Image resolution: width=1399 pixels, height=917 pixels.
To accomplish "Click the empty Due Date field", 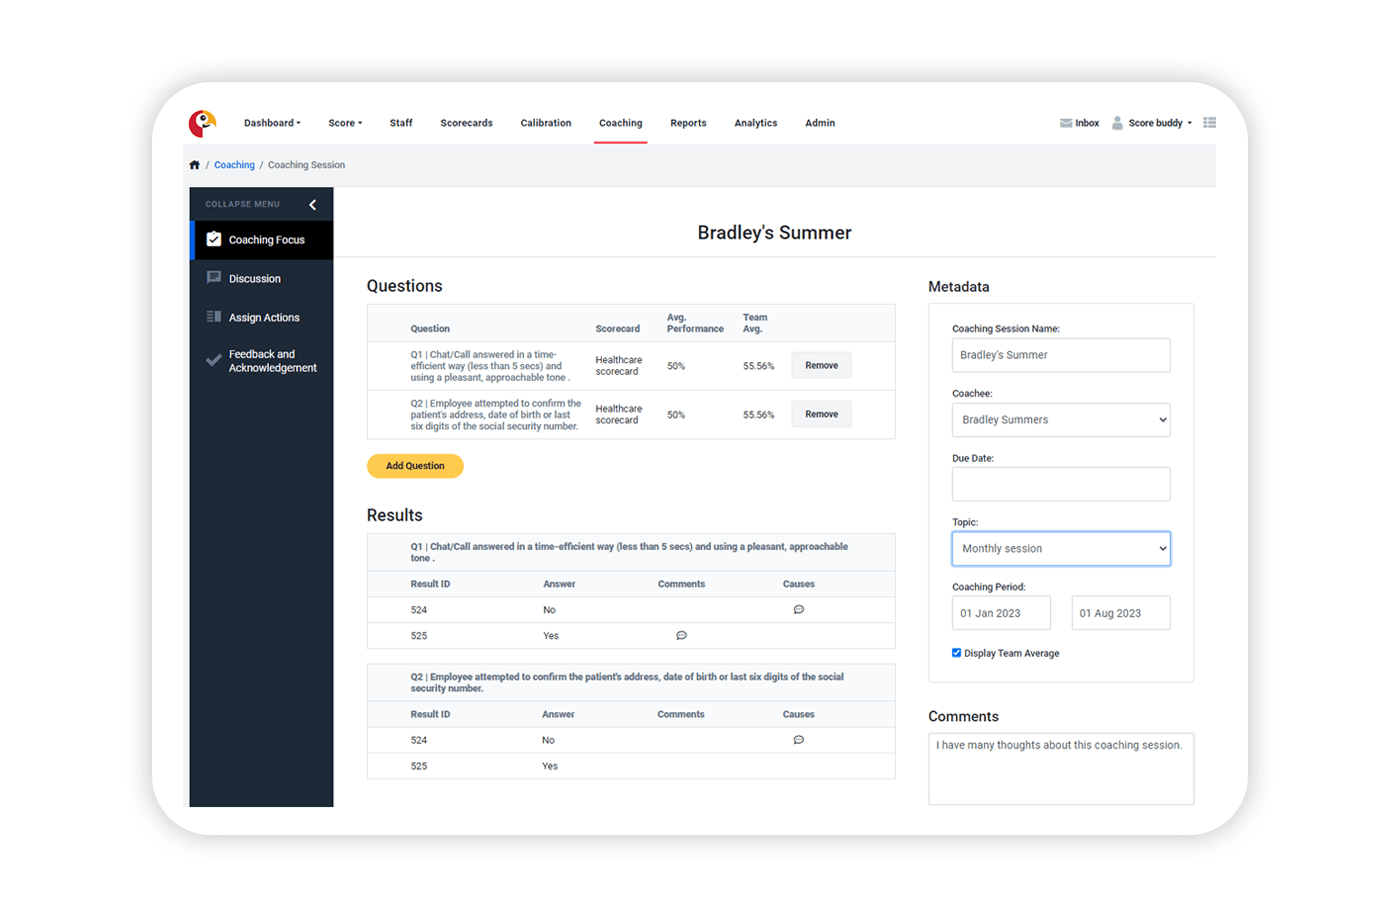I will [x=1060, y=484].
